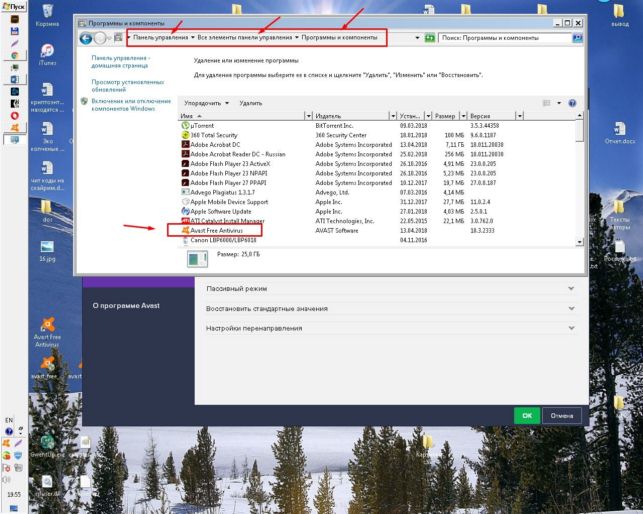Click Программы и компоненты breadcrumb

(x=339, y=37)
